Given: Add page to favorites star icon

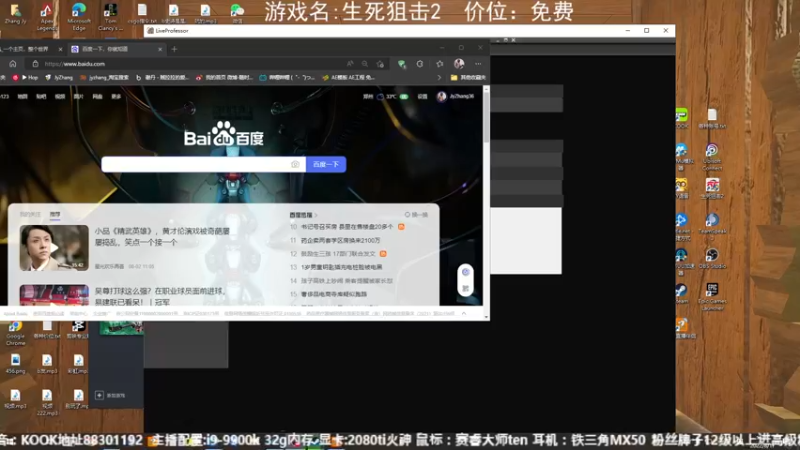Looking at the screenshot, I should click(x=380, y=64).
